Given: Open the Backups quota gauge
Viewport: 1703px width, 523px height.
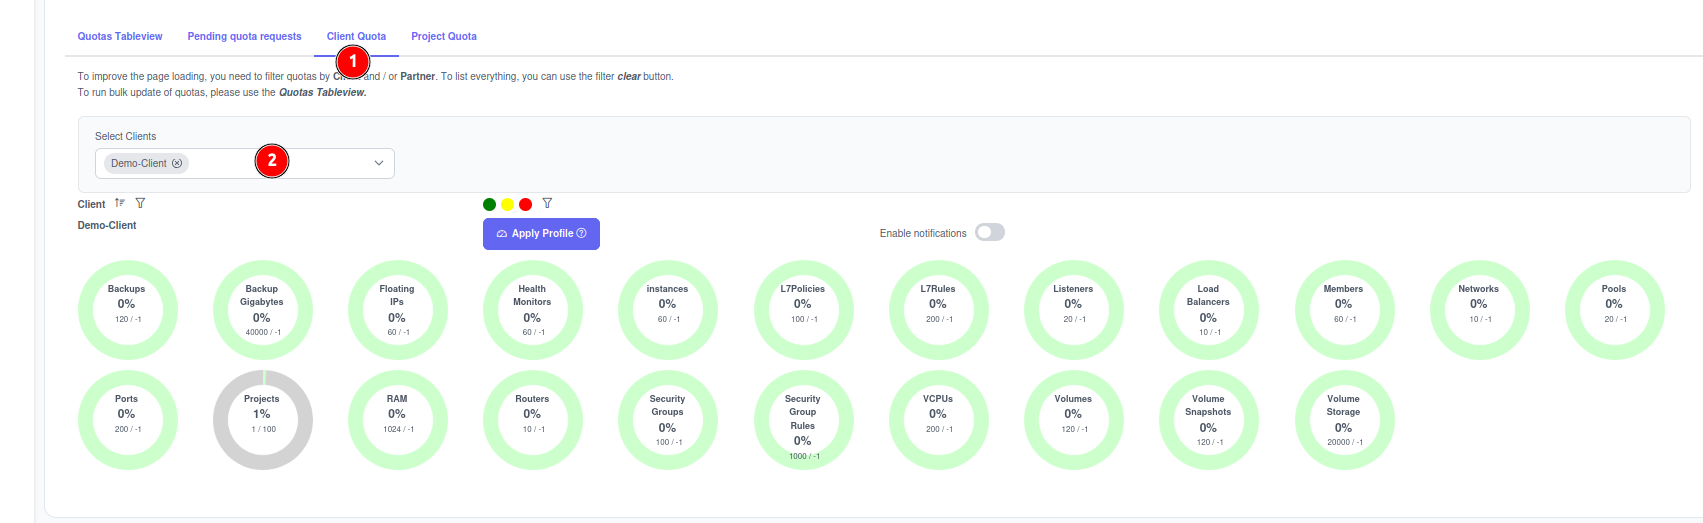Looking at the screenshot, I should (127, 310).
